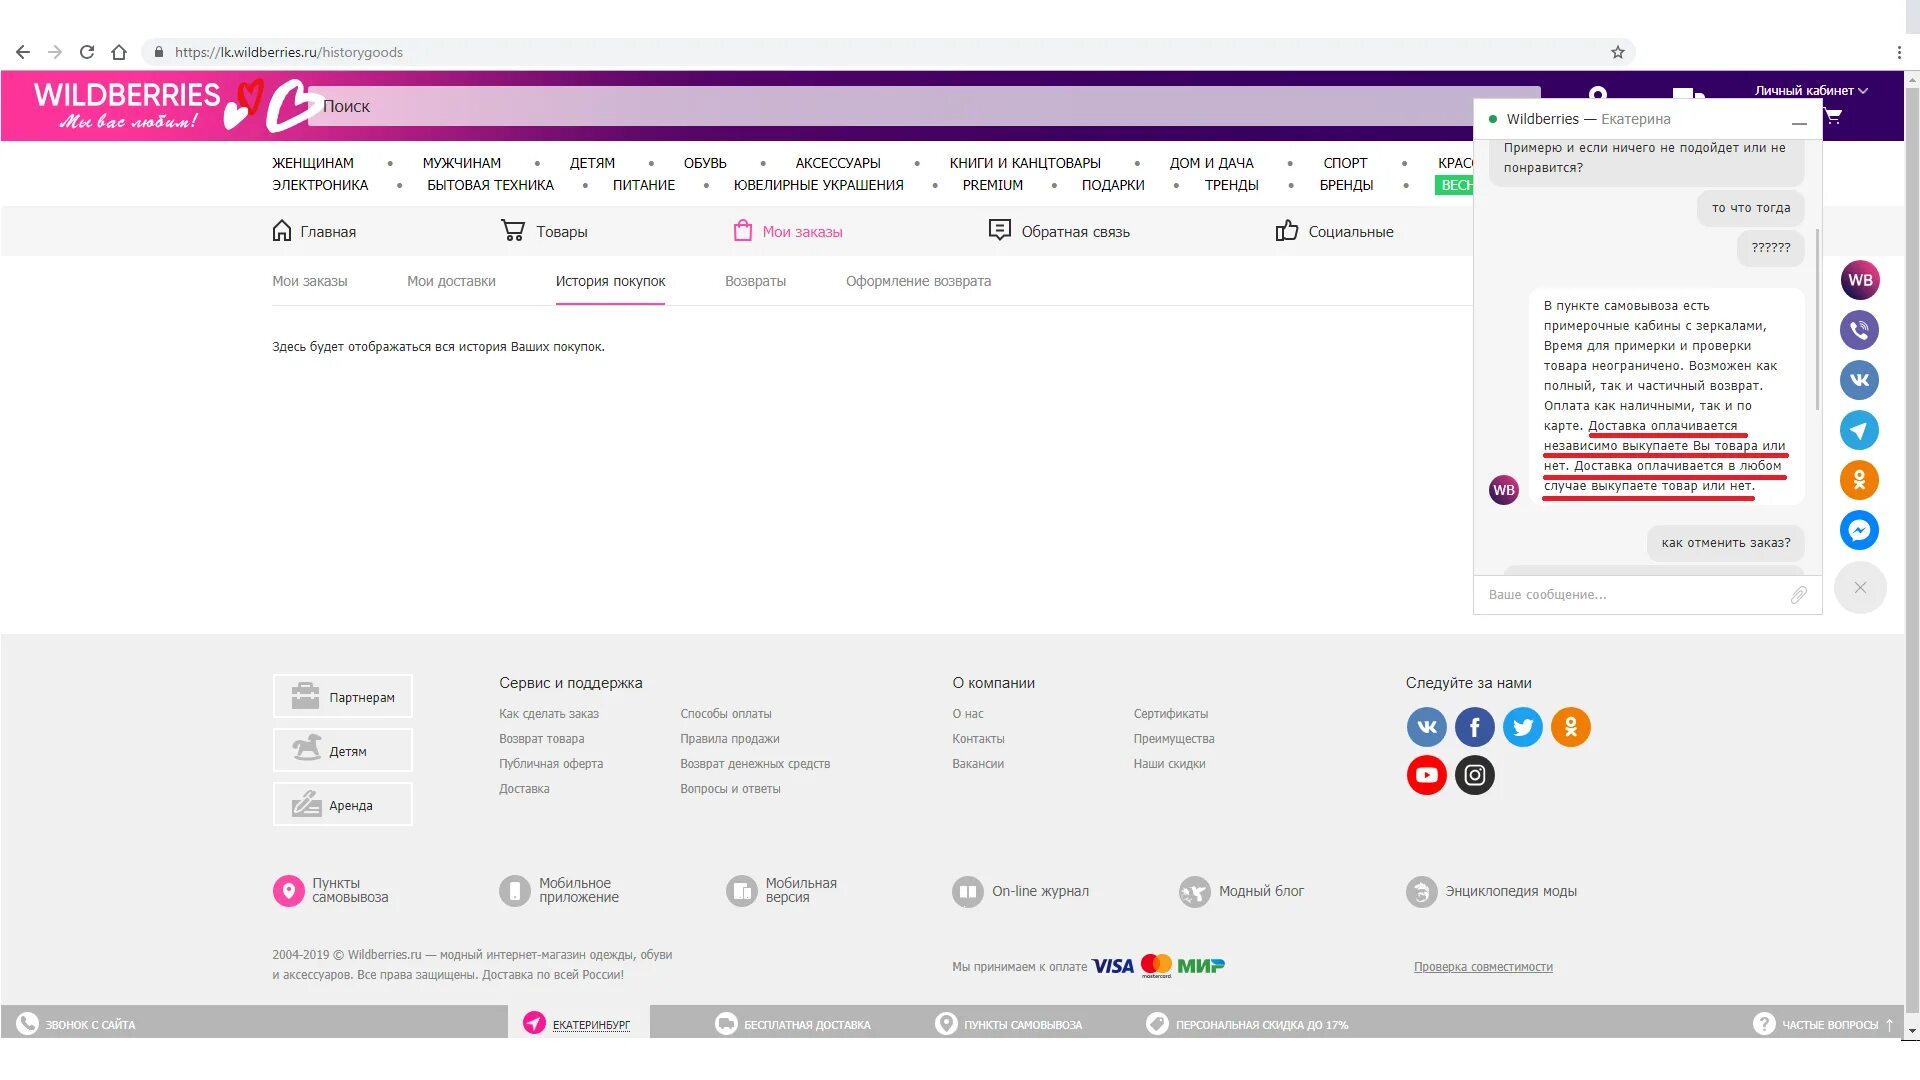Bookmark page with star icon
Image resolution: width=1920 pixels, height=1080 pixels.
1617,52
